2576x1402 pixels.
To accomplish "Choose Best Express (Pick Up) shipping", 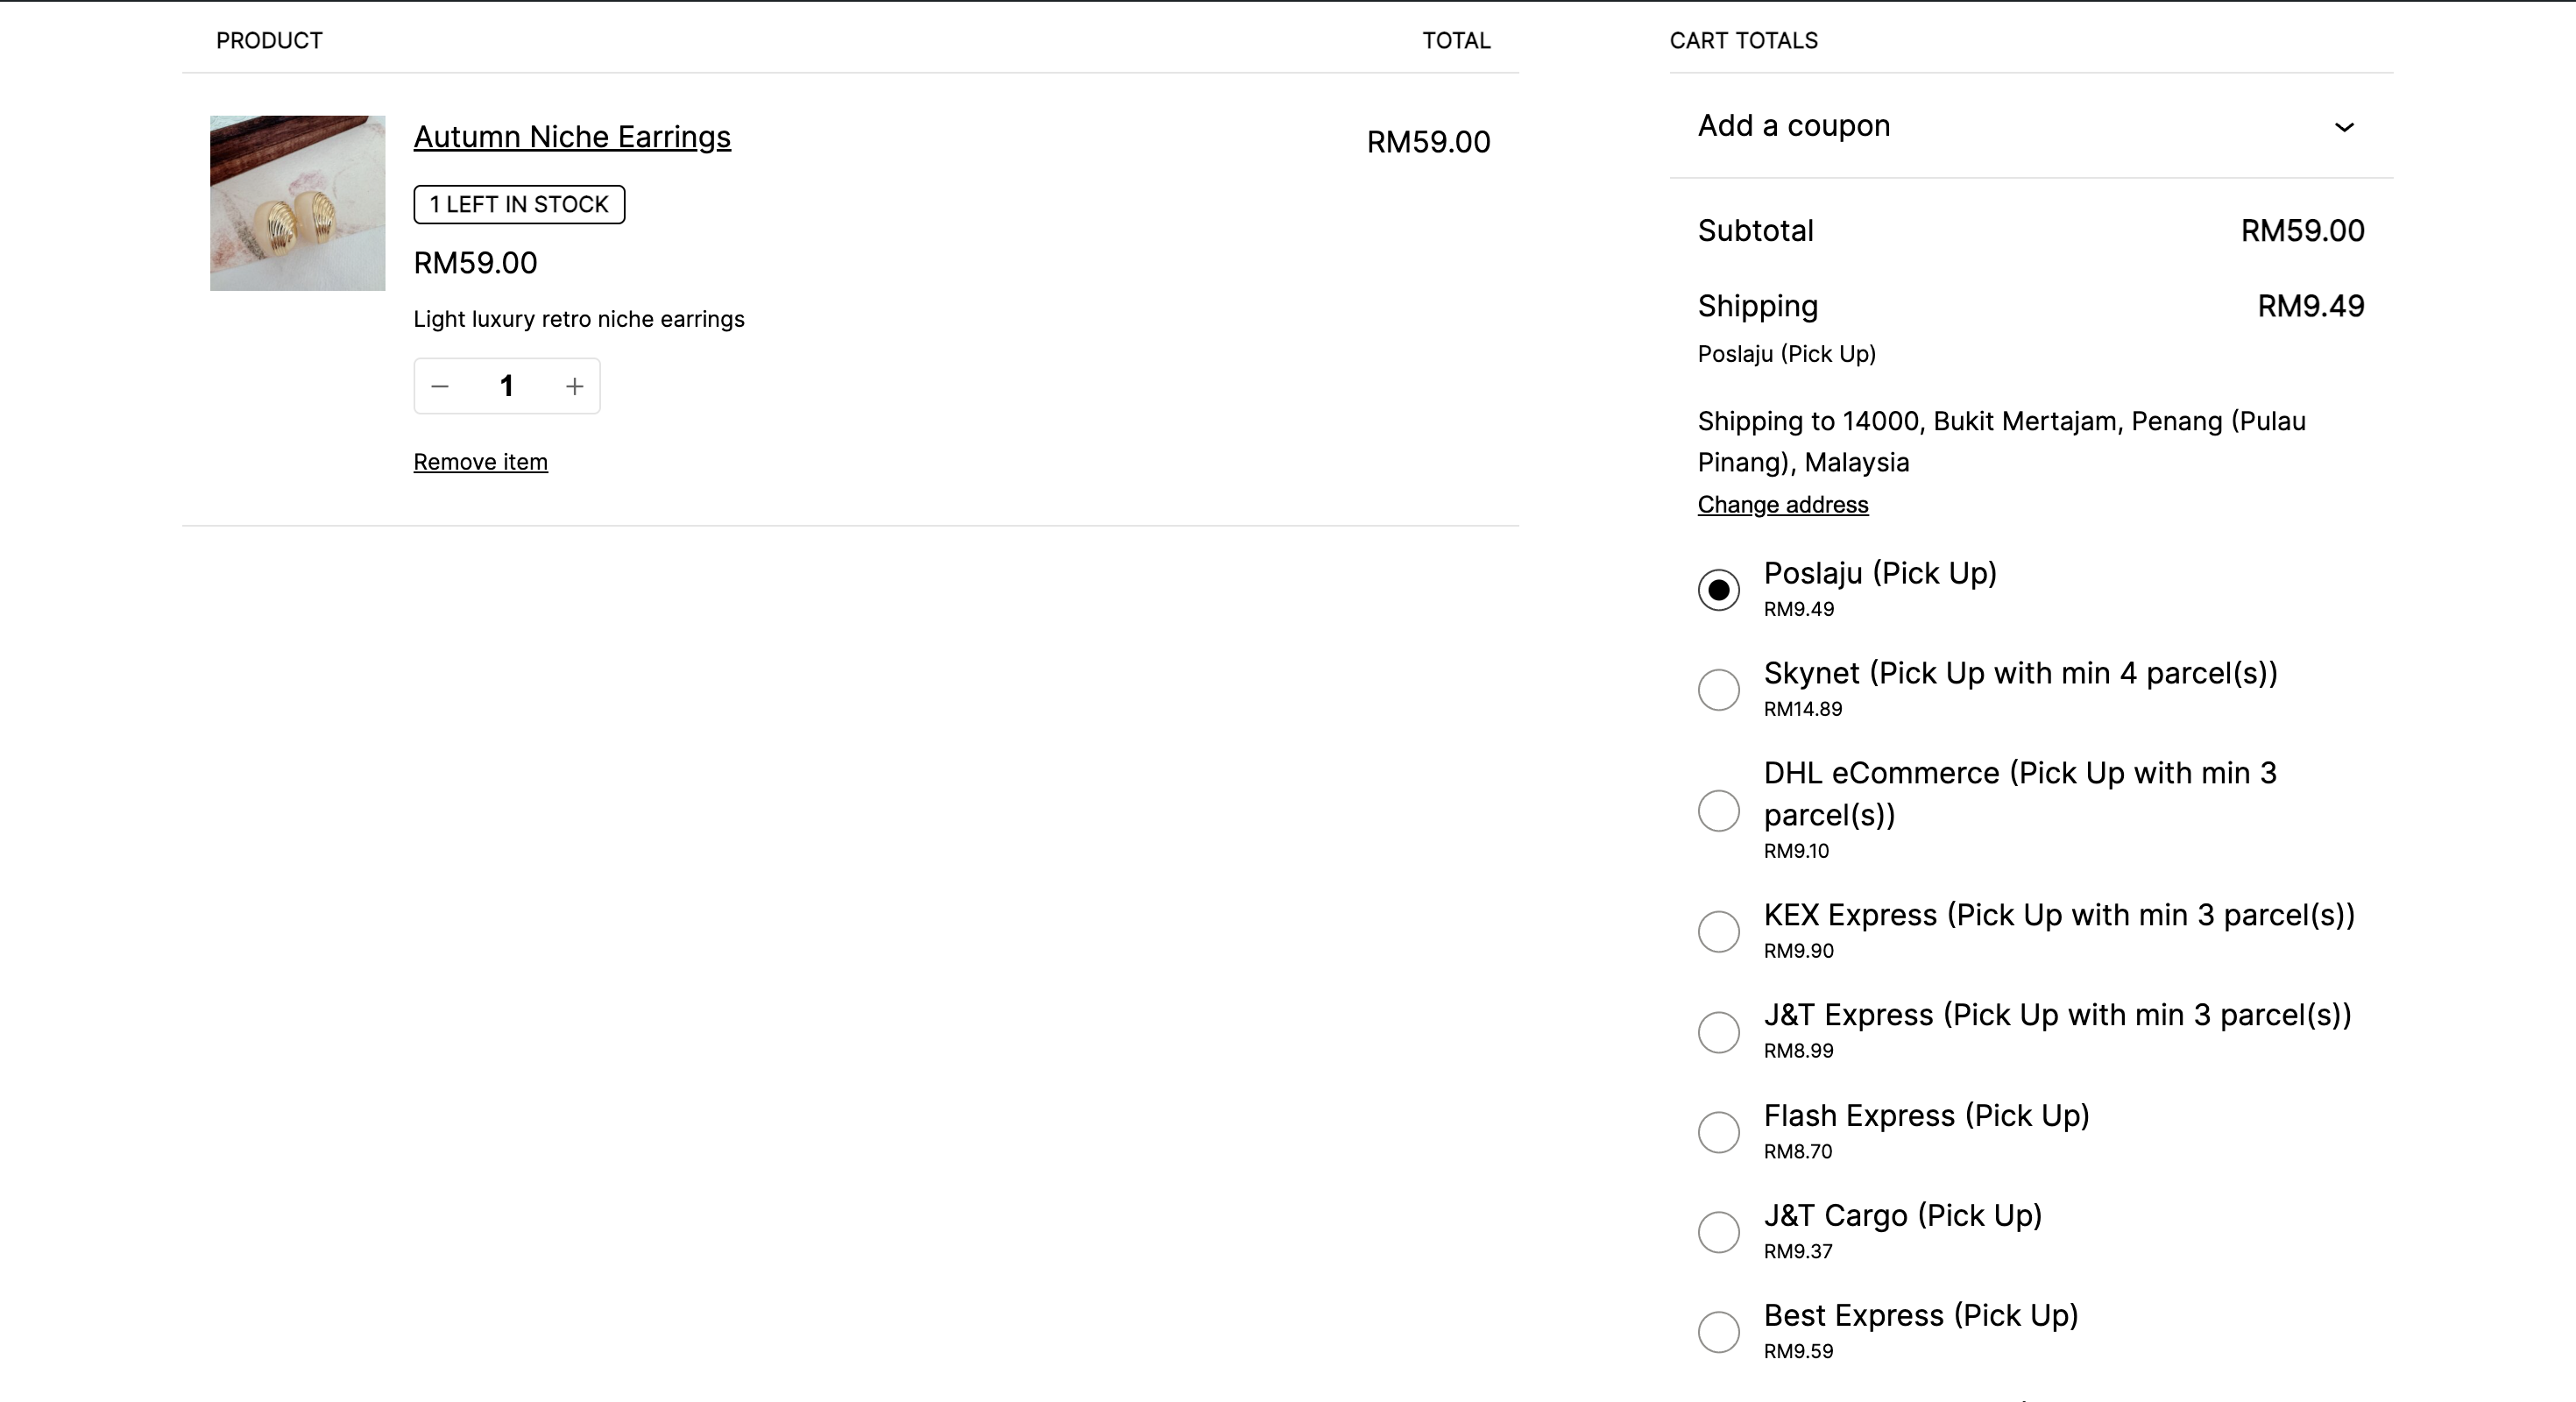I will pyautogui.click(x=1718, y=1331).
